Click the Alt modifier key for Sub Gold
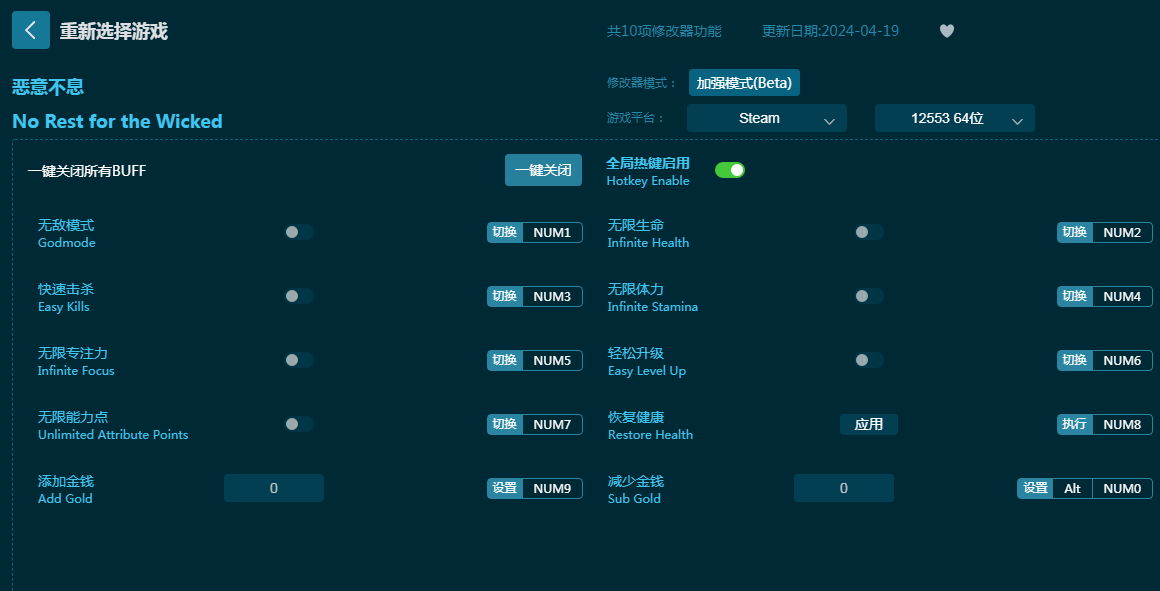 point(1072,488)
